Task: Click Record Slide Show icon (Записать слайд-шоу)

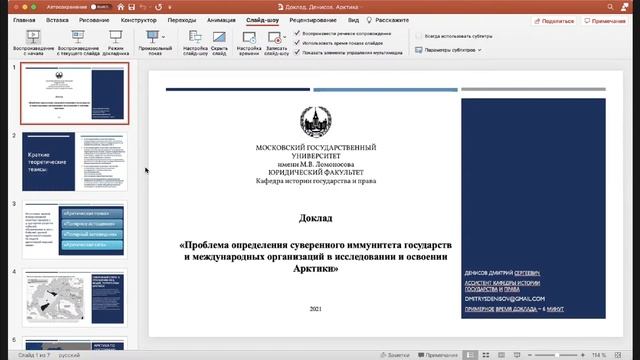Action: pos(274,38)
